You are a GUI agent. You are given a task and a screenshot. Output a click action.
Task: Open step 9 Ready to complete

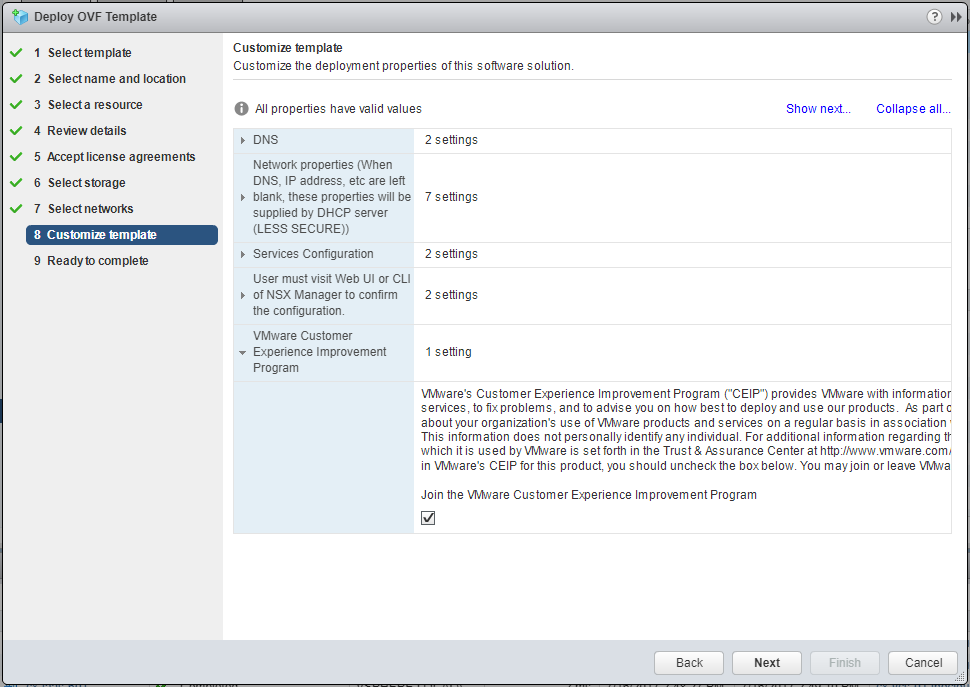(97, 261)
